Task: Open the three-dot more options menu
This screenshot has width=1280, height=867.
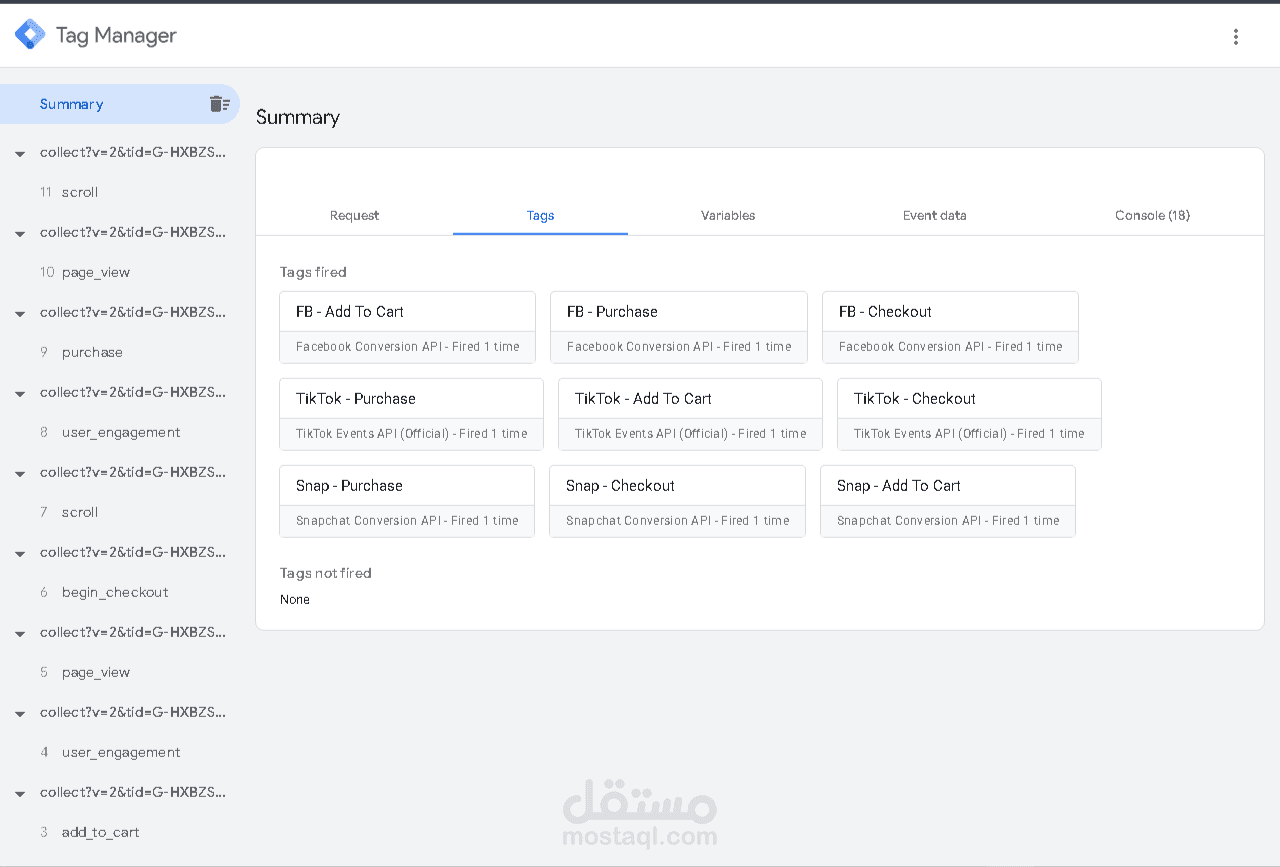Action: 1236,37
